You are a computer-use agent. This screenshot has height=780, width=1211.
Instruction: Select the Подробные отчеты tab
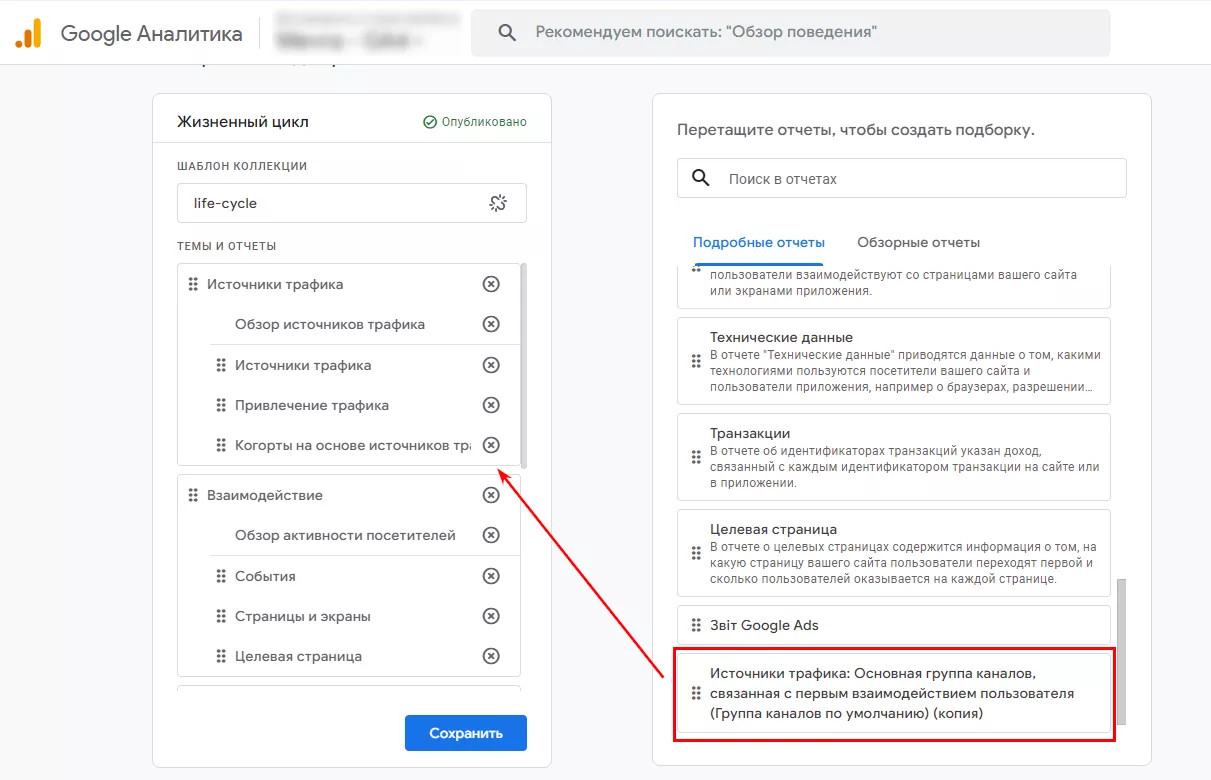(x=759, y=242)
